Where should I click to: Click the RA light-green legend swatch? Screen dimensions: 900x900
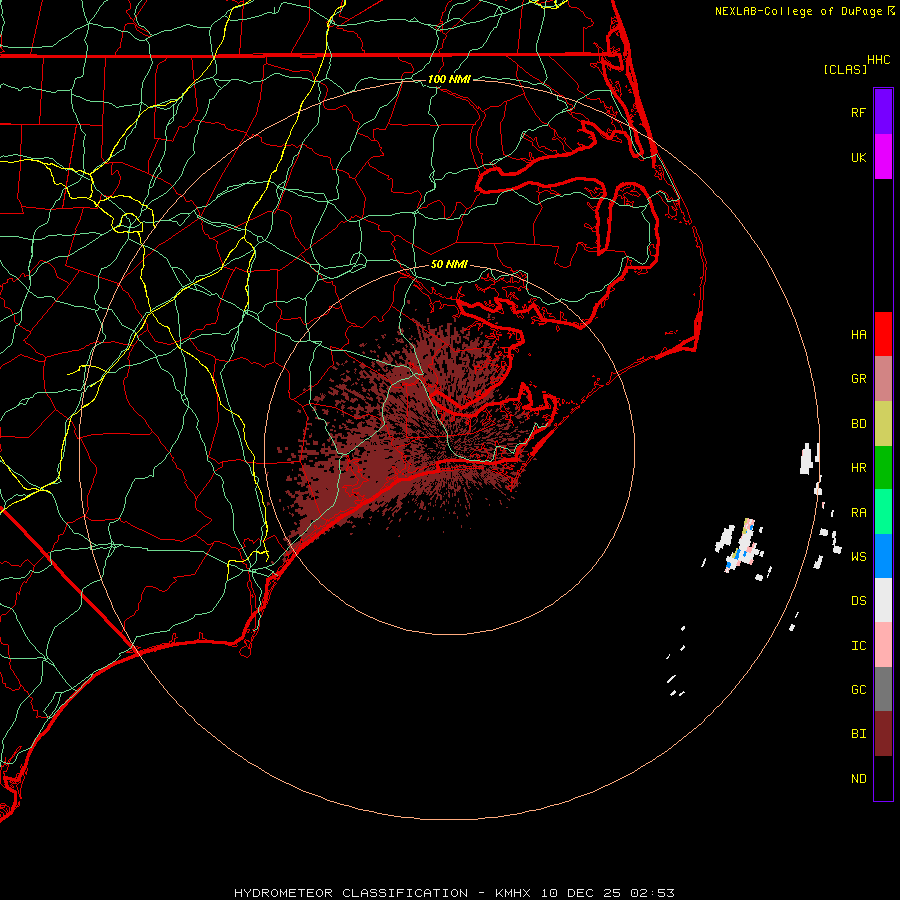coord(883,512)
